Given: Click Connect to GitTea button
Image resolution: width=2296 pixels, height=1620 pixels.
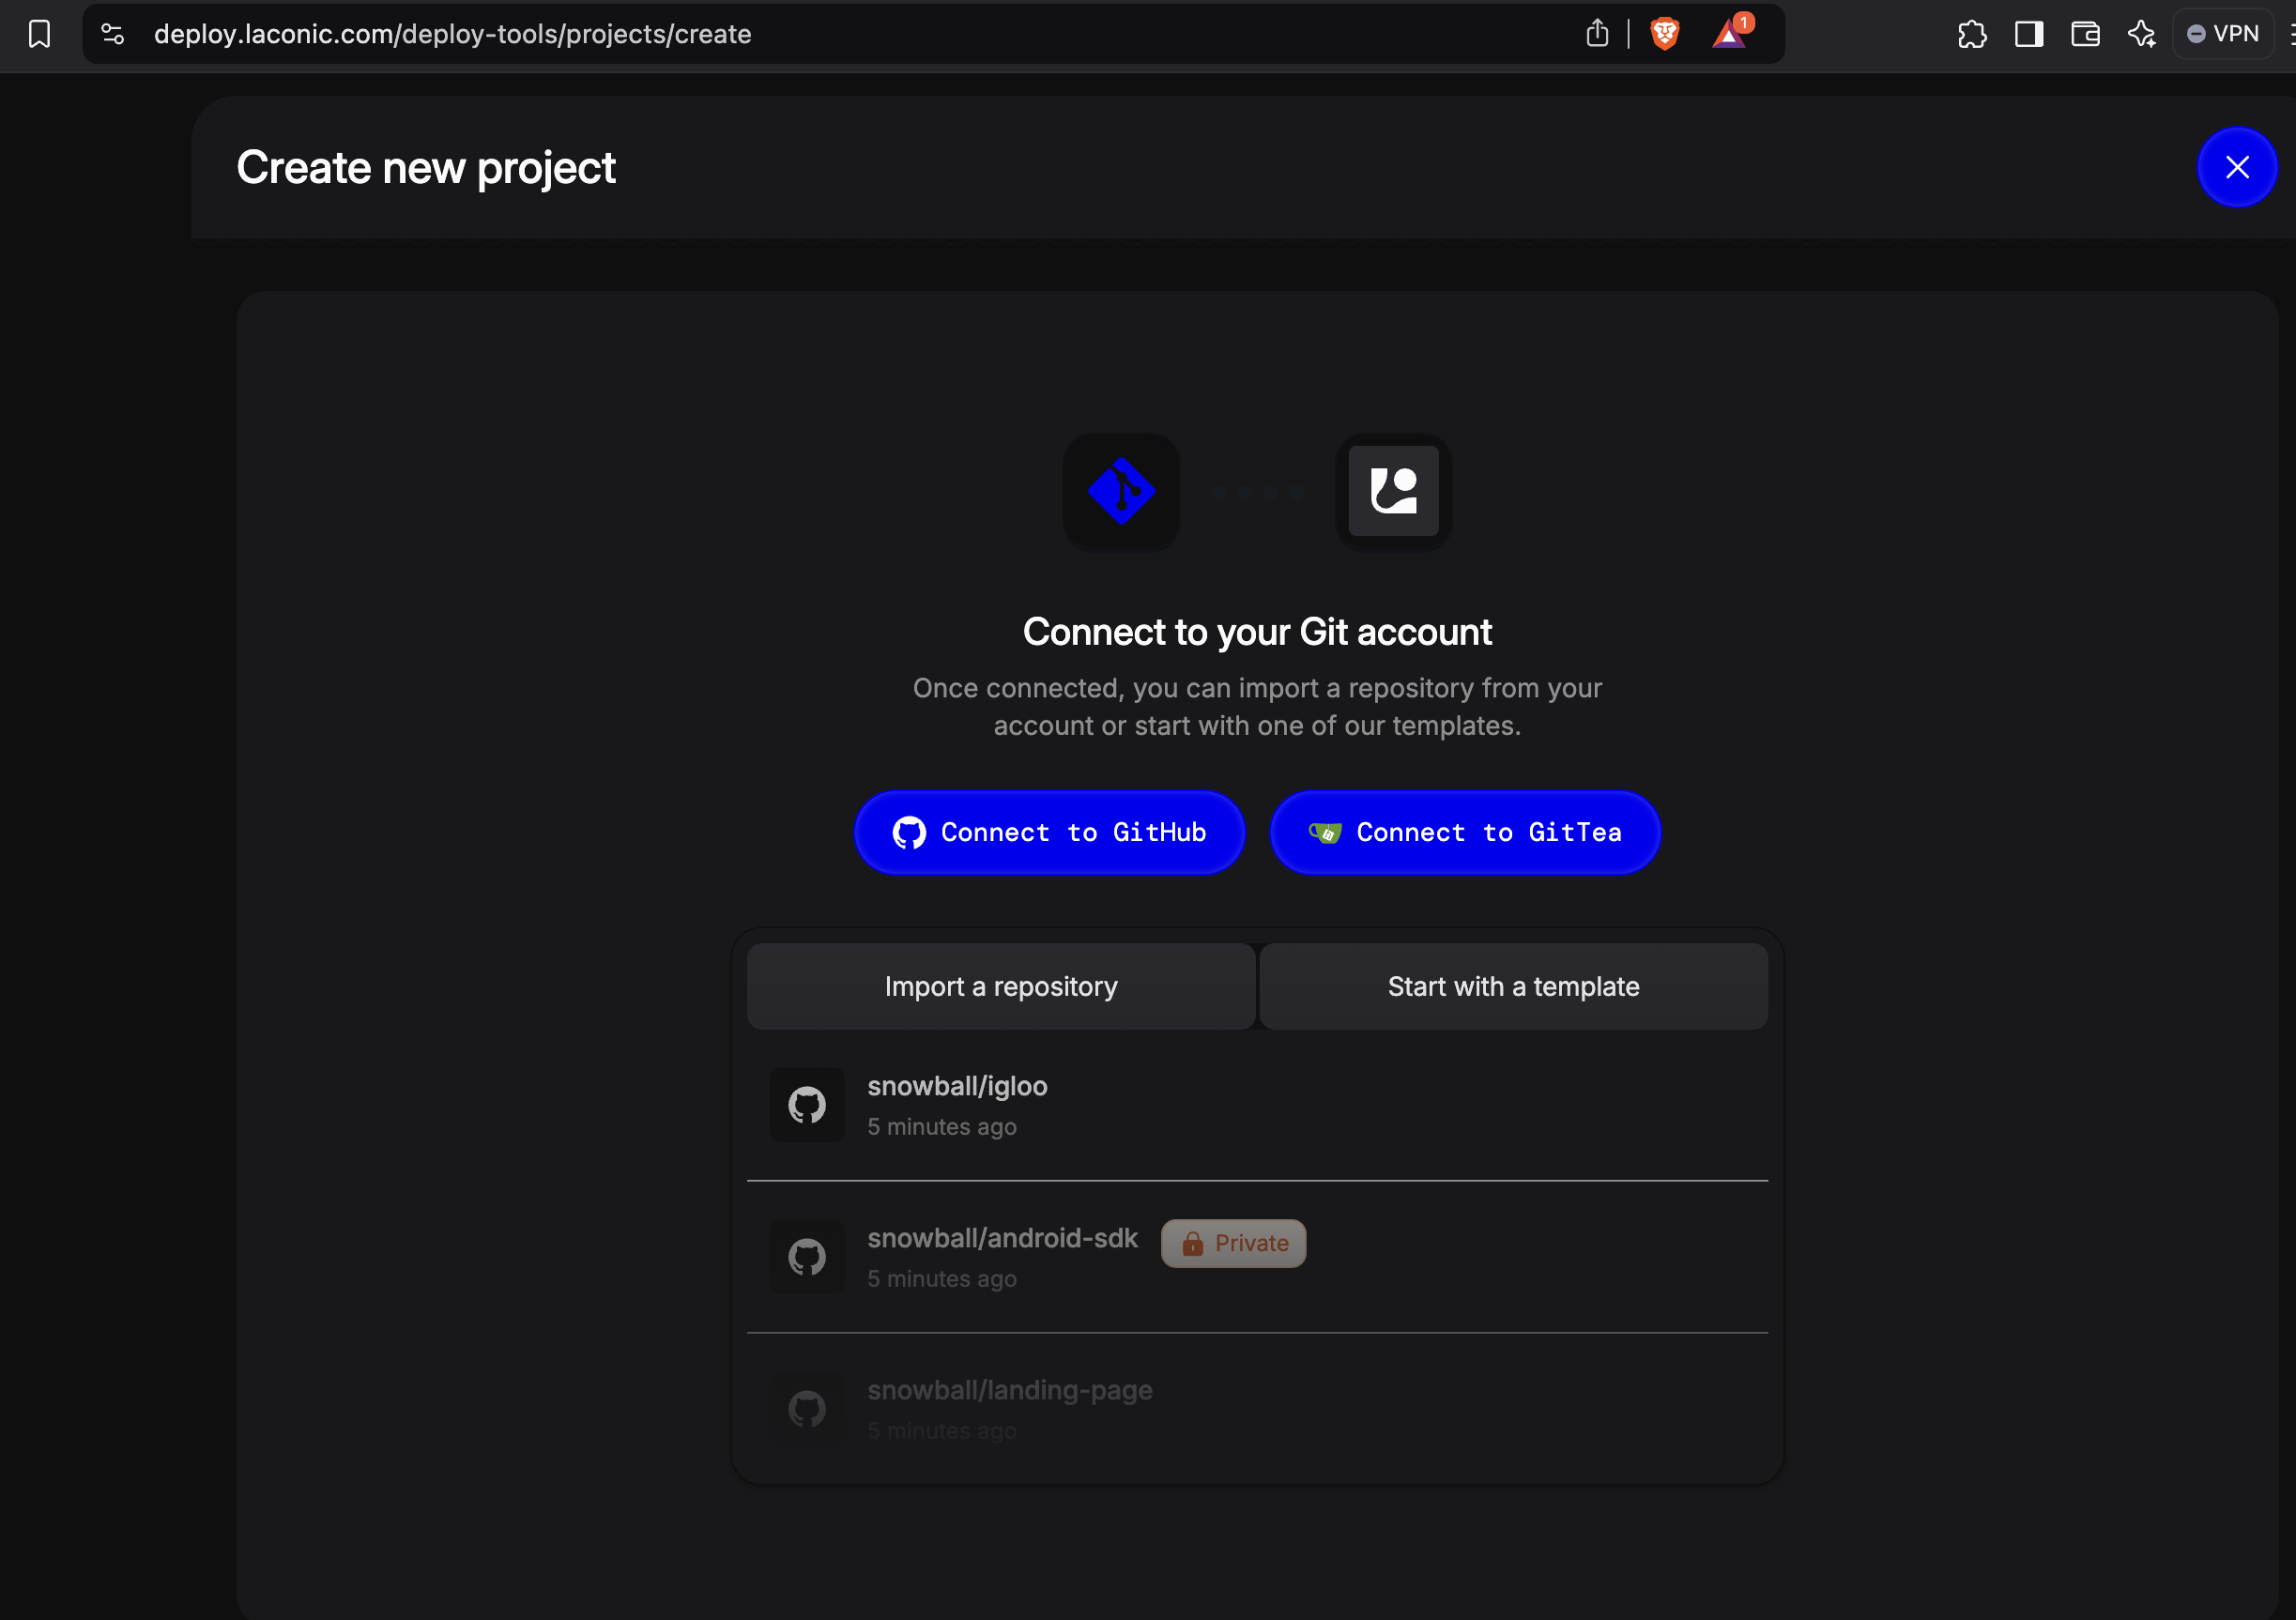Looking at the screenshot, I should (x=1464, y=832).
